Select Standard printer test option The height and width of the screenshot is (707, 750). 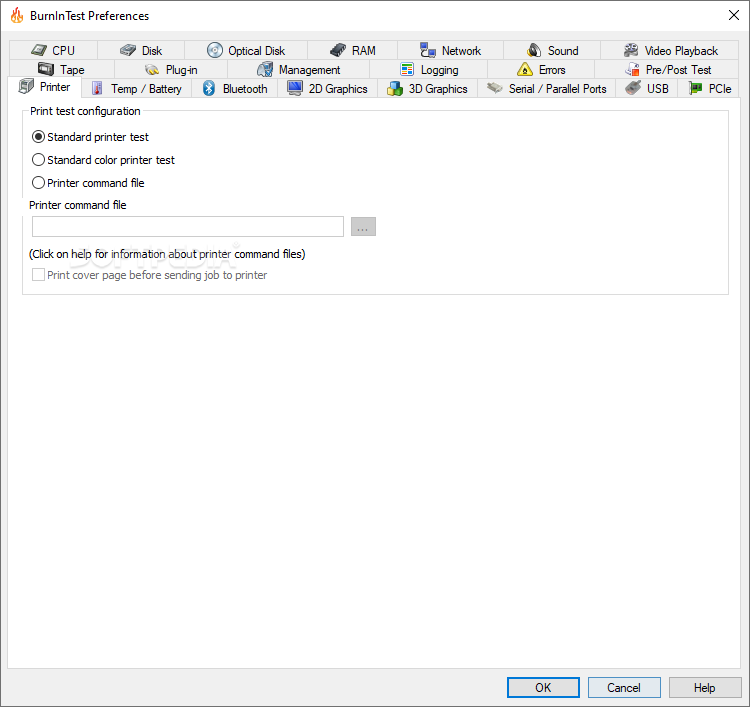(90, 137)
